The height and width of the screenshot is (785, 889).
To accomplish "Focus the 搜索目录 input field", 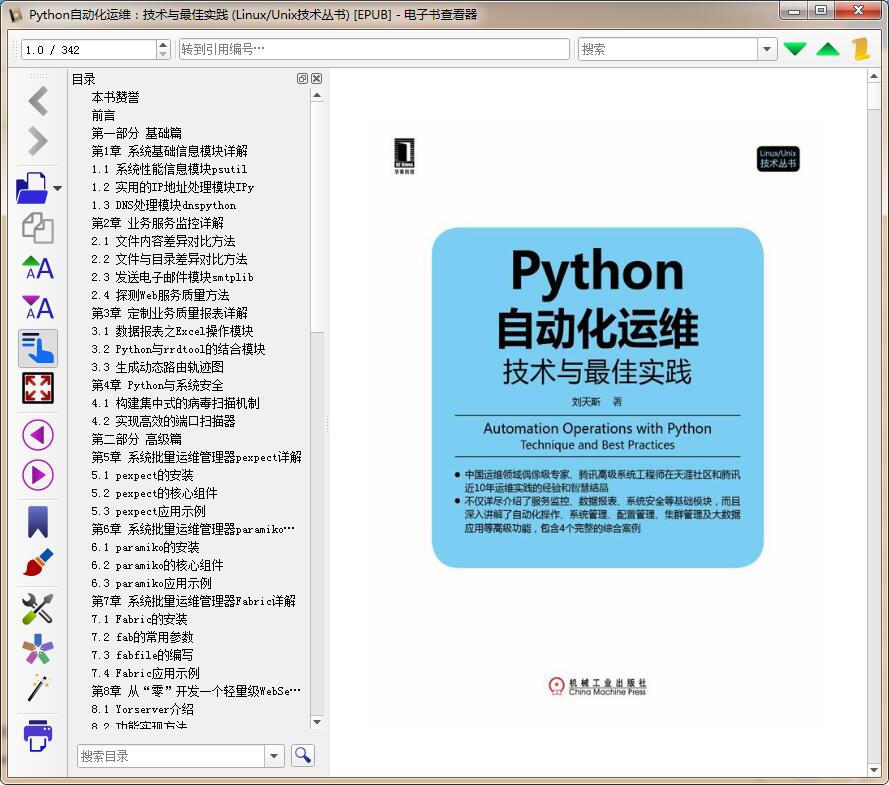I will [x=171, y=756].
